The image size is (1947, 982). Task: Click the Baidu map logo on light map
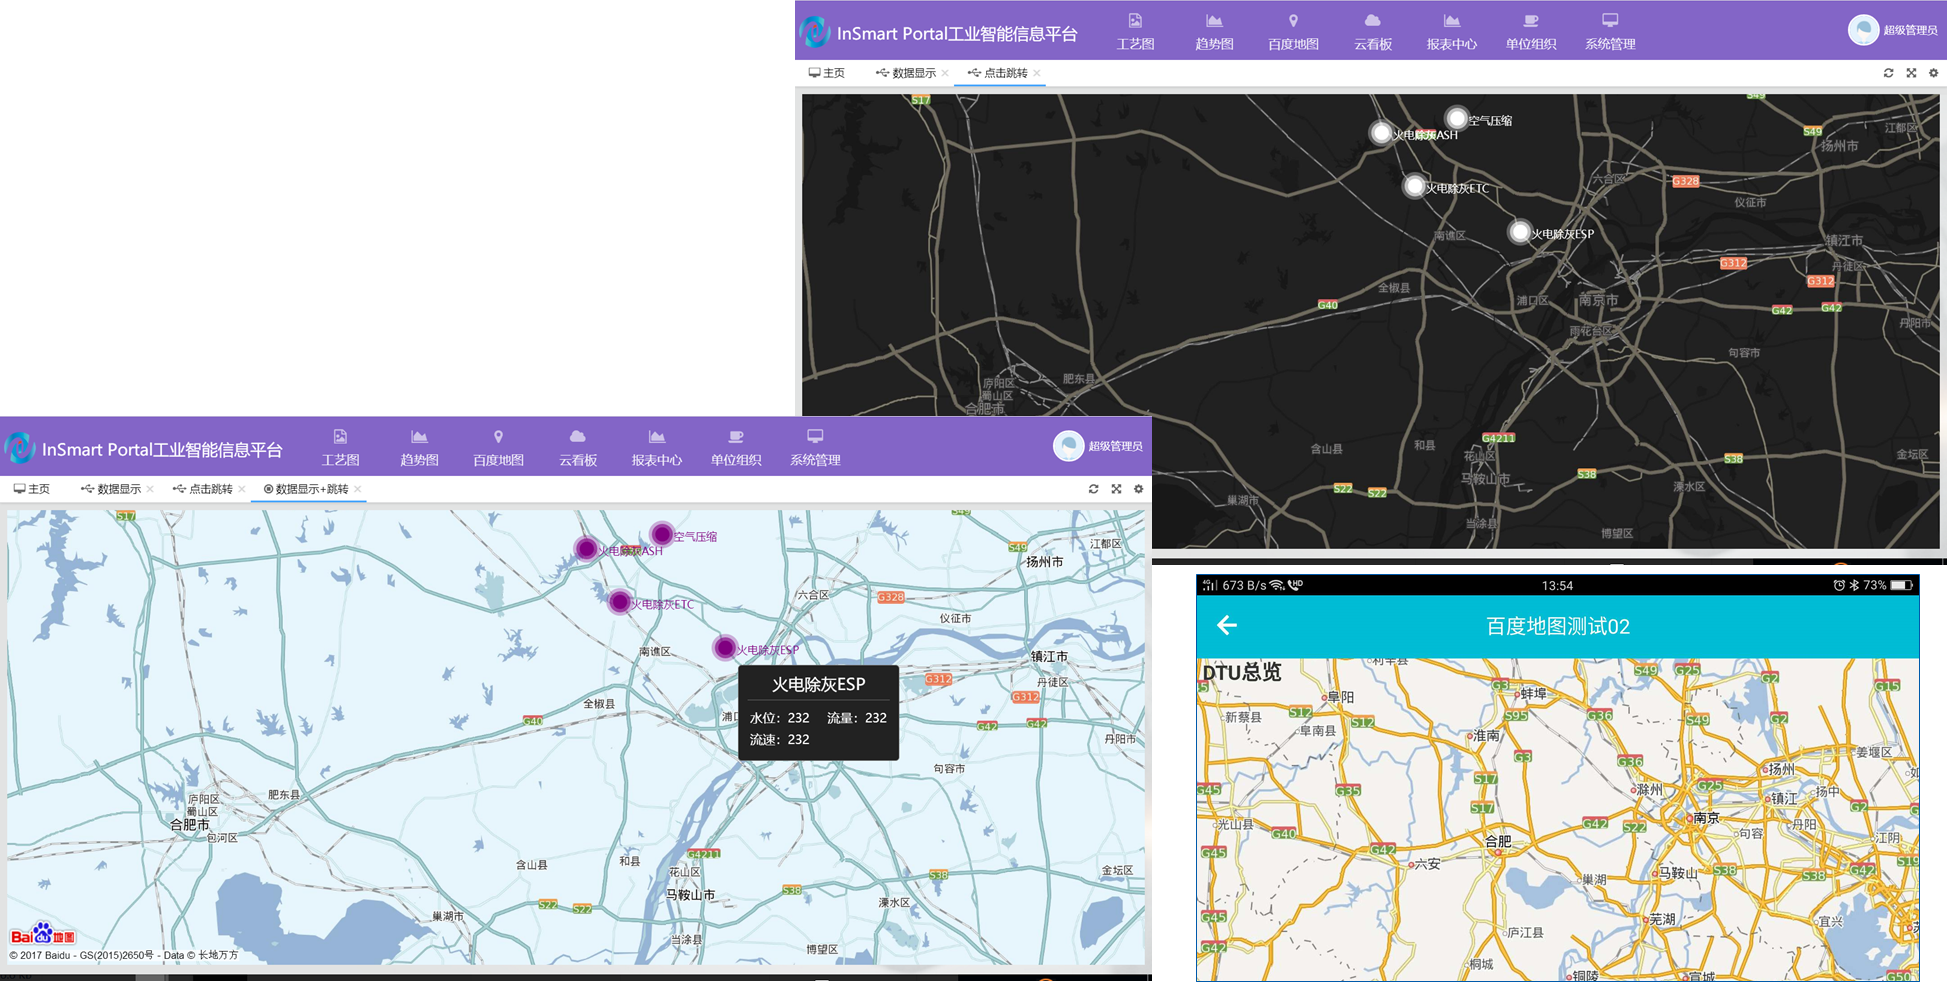click(x=42, y=934)
